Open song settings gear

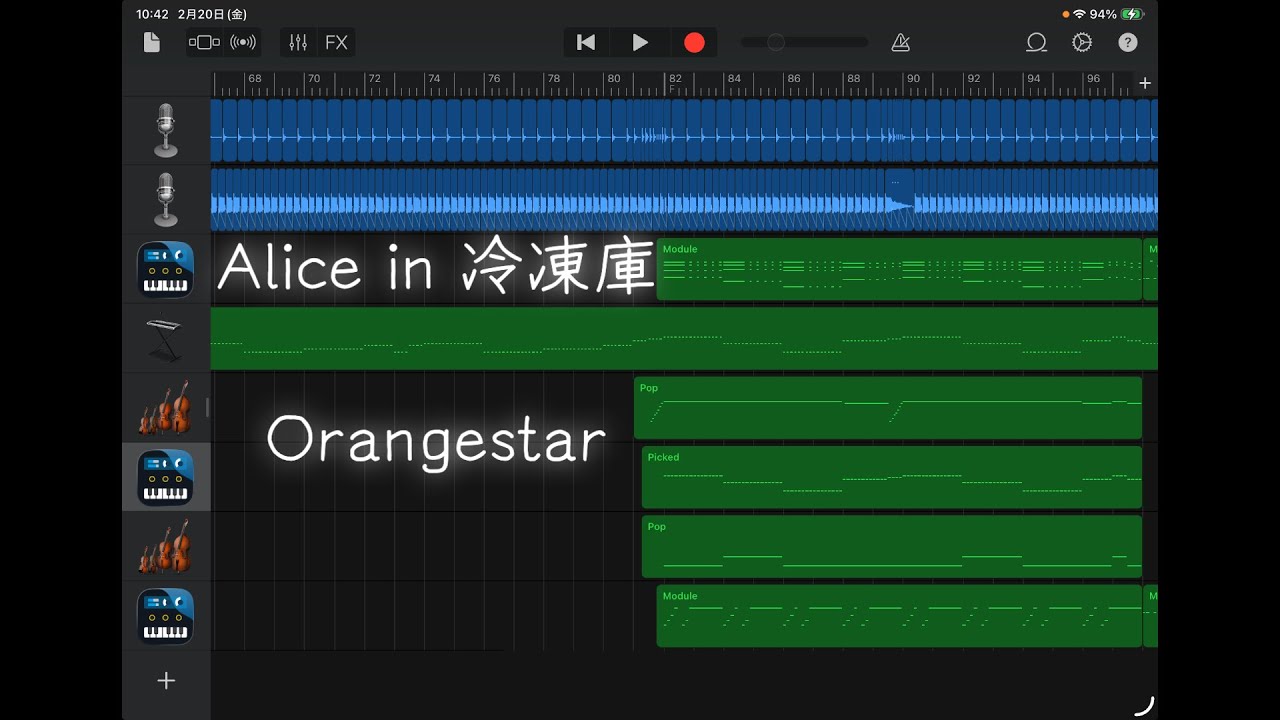point(1082,42)
